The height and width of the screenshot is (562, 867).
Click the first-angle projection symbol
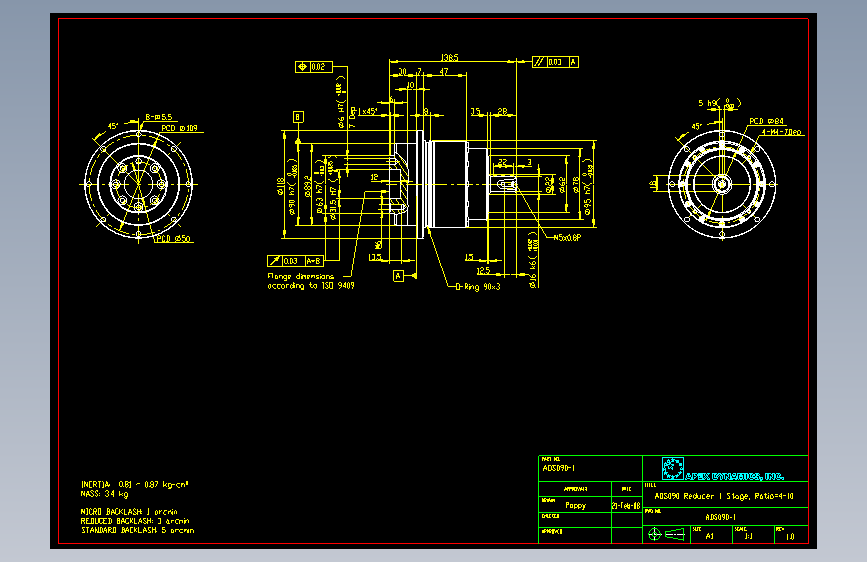click(666, 534)
